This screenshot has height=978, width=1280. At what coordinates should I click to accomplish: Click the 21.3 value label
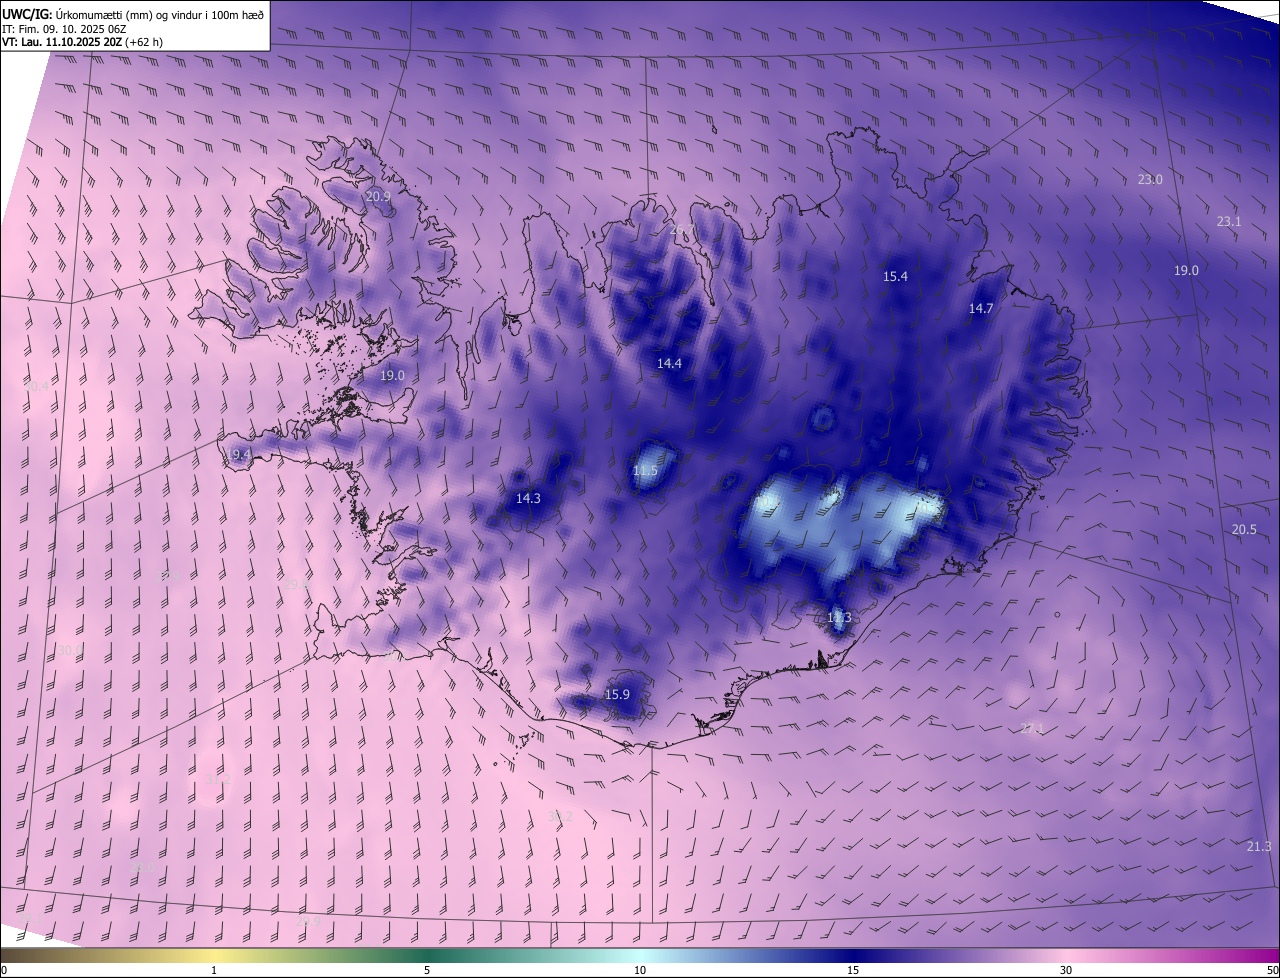1259,847
